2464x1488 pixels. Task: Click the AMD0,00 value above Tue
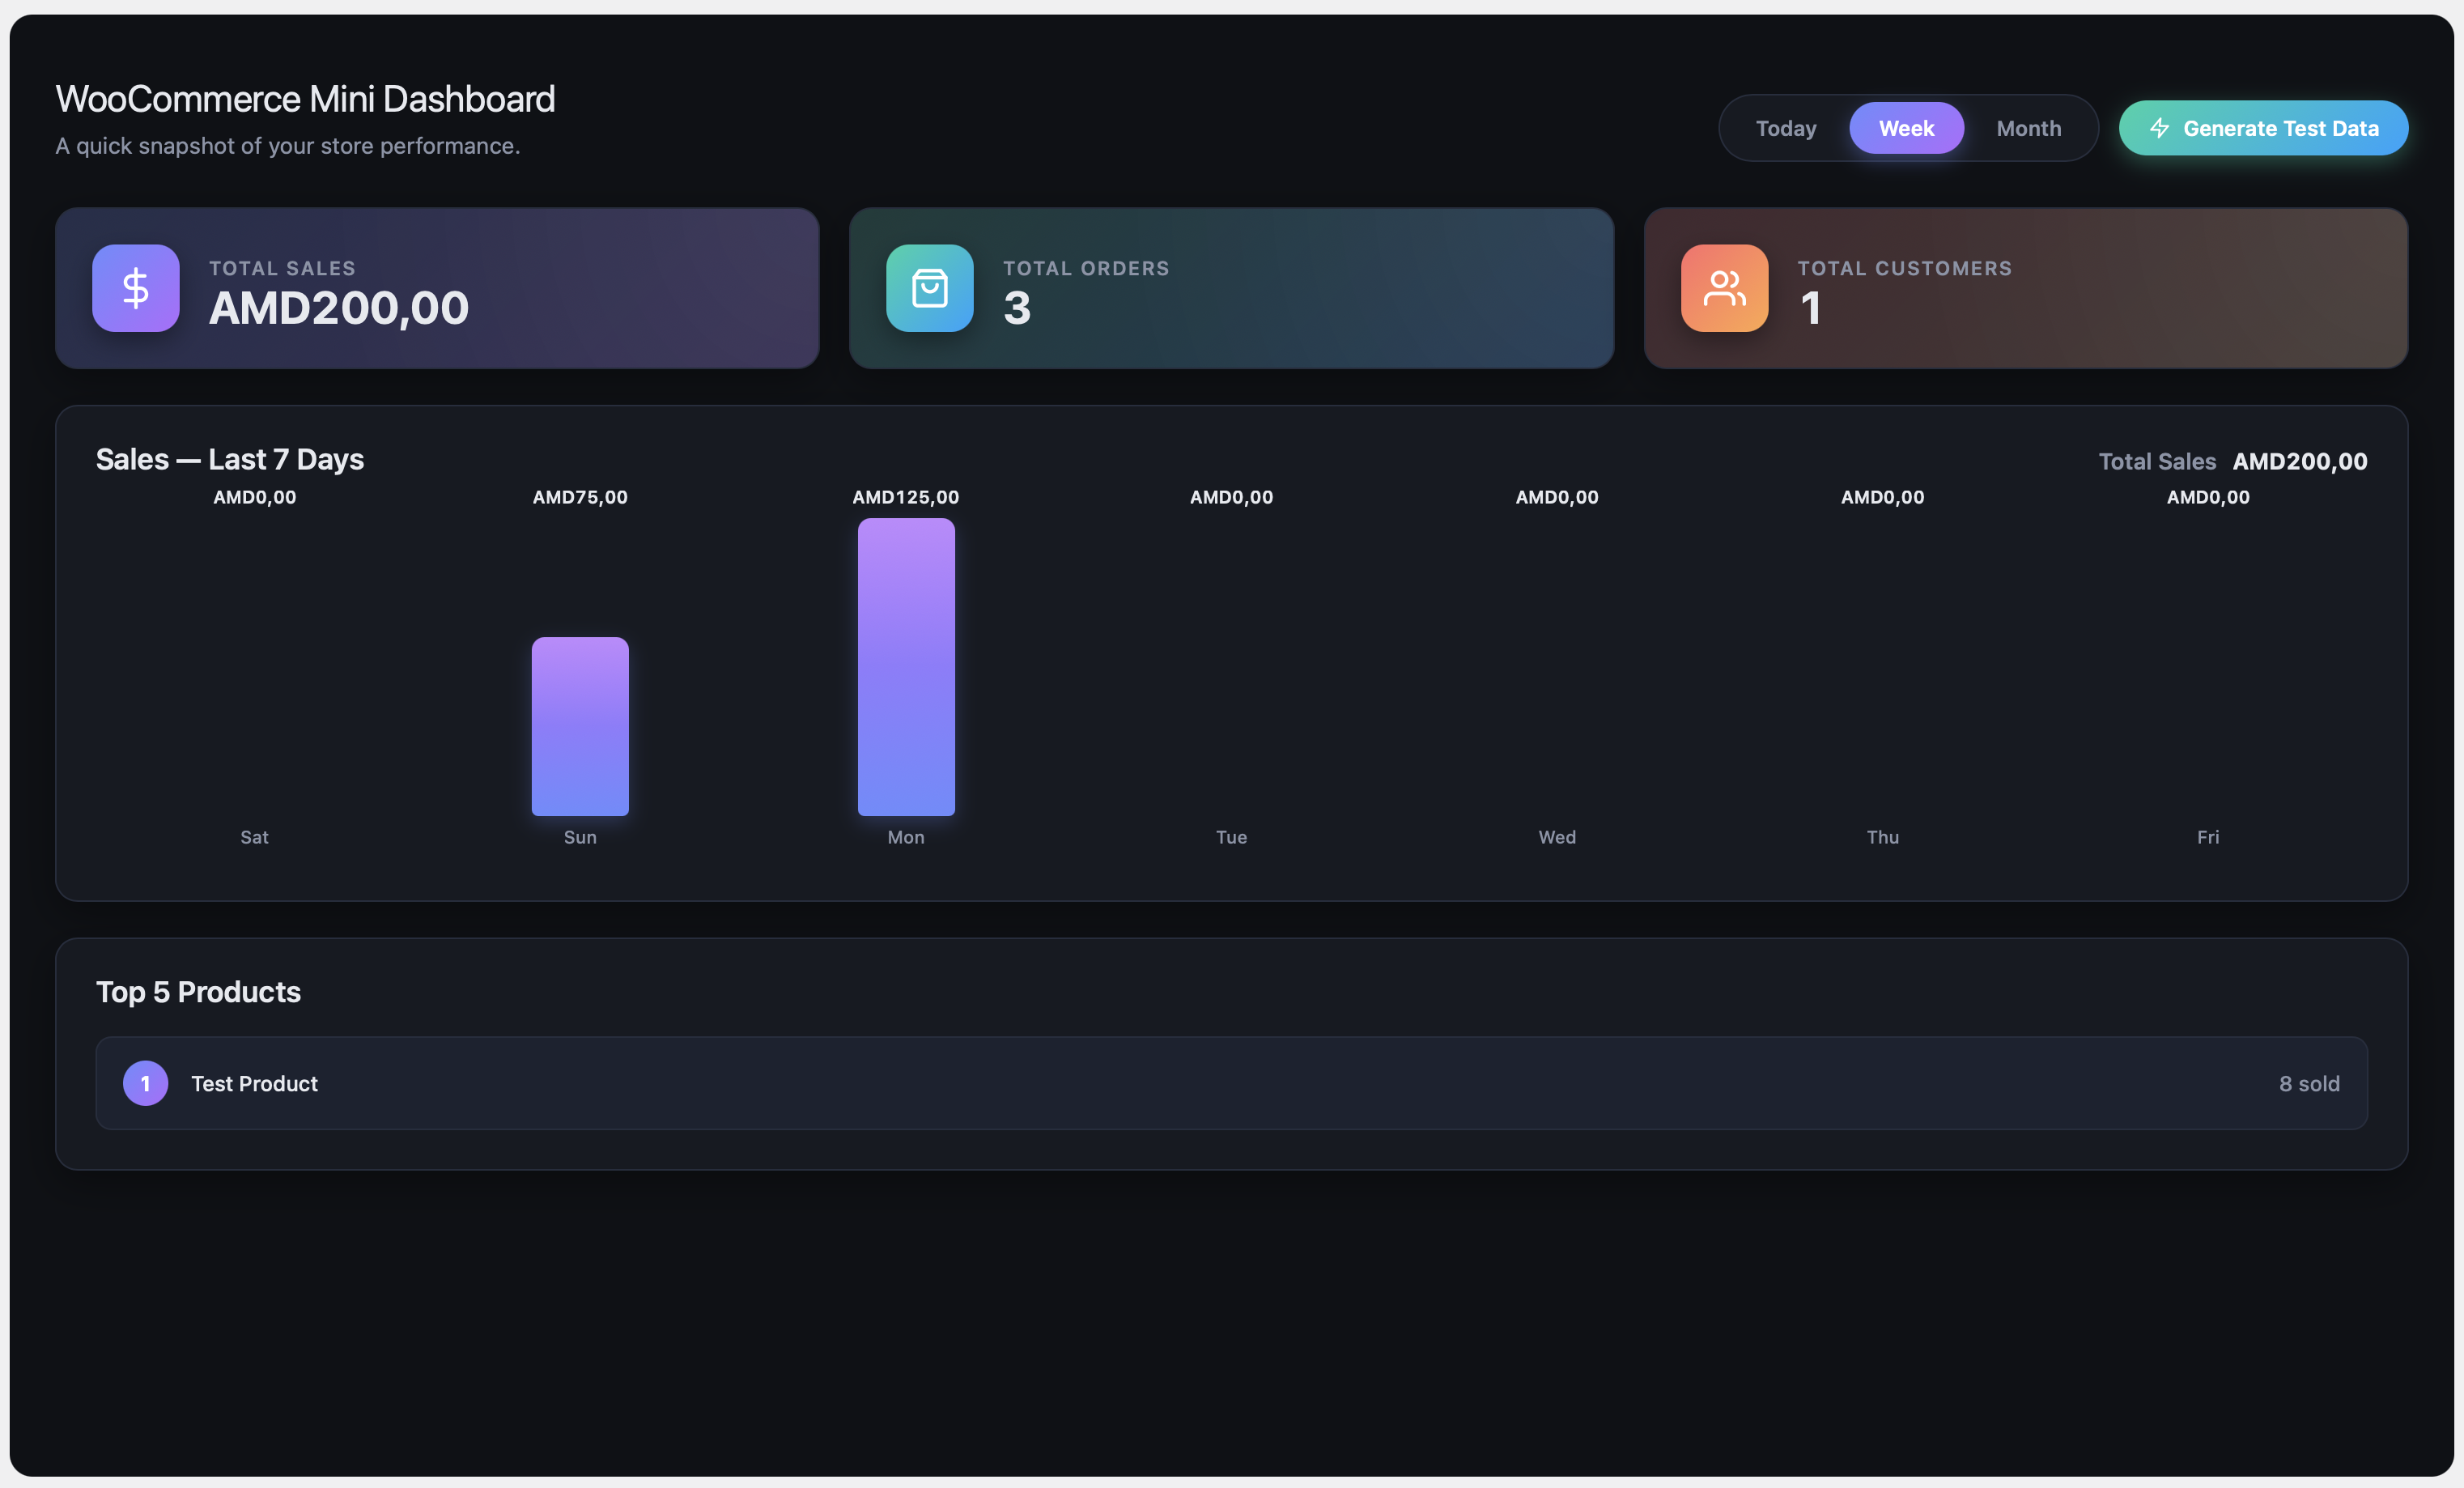(x=1232, y=497)
